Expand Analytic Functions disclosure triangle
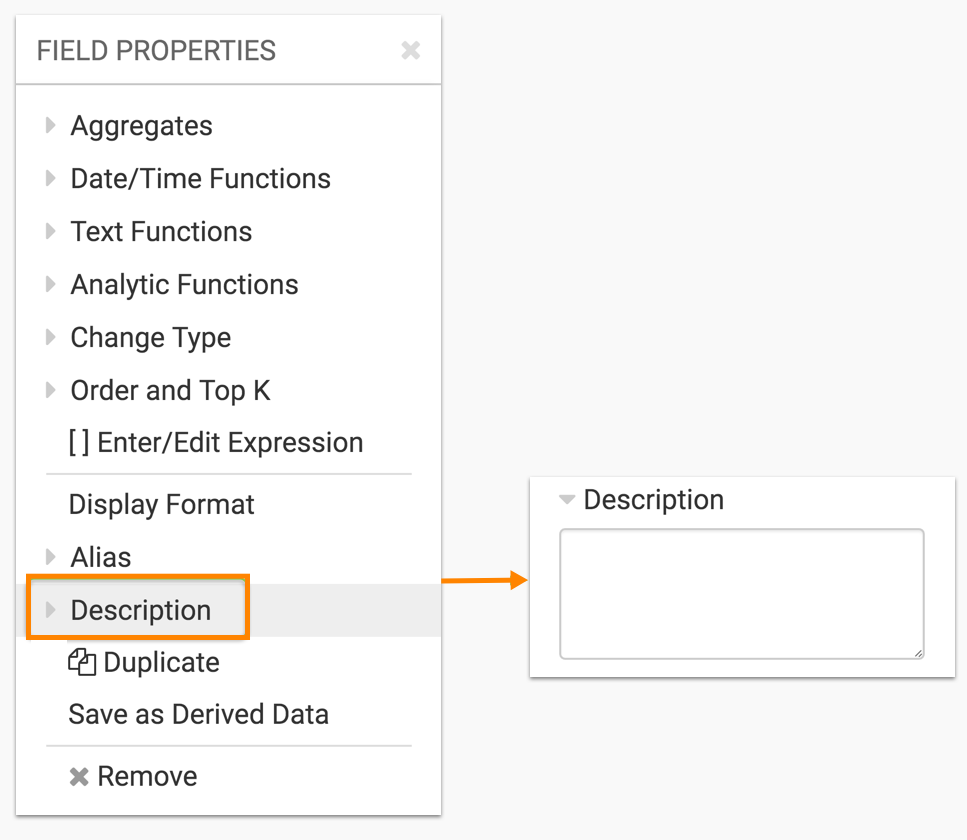The image size is (967, 840). coord(50,285)
